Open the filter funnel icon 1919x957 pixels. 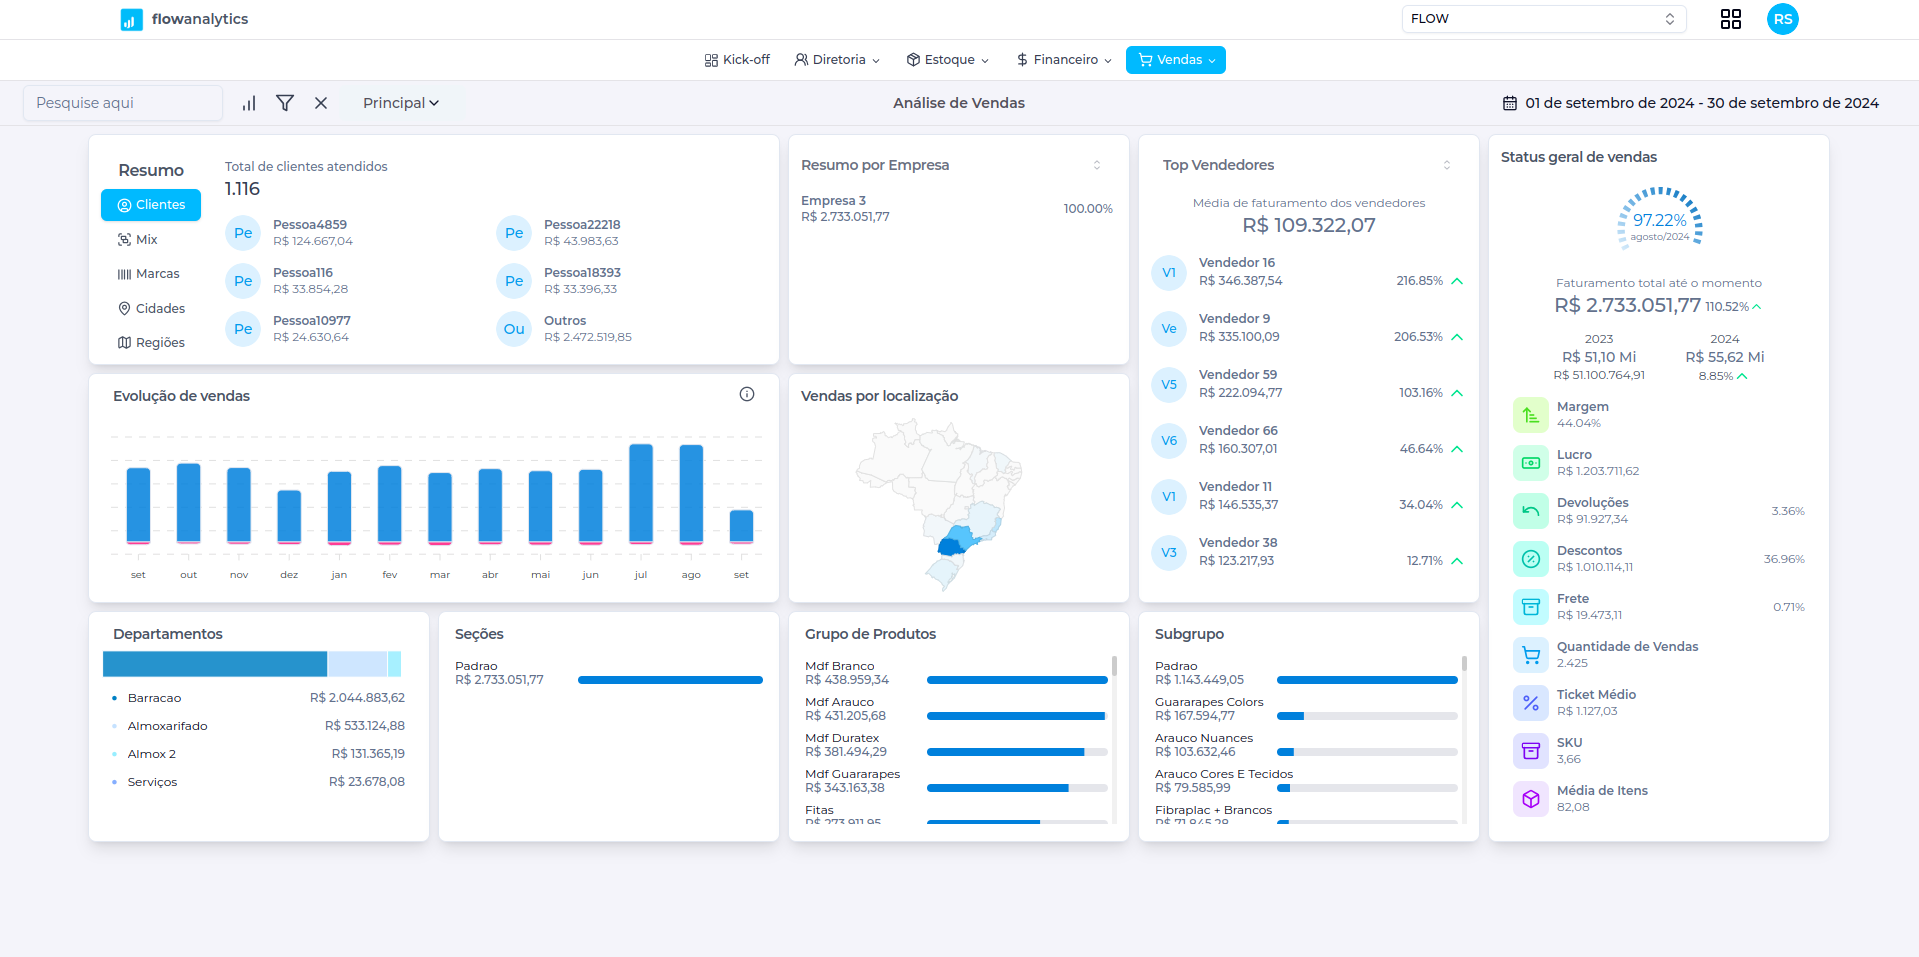285,103
